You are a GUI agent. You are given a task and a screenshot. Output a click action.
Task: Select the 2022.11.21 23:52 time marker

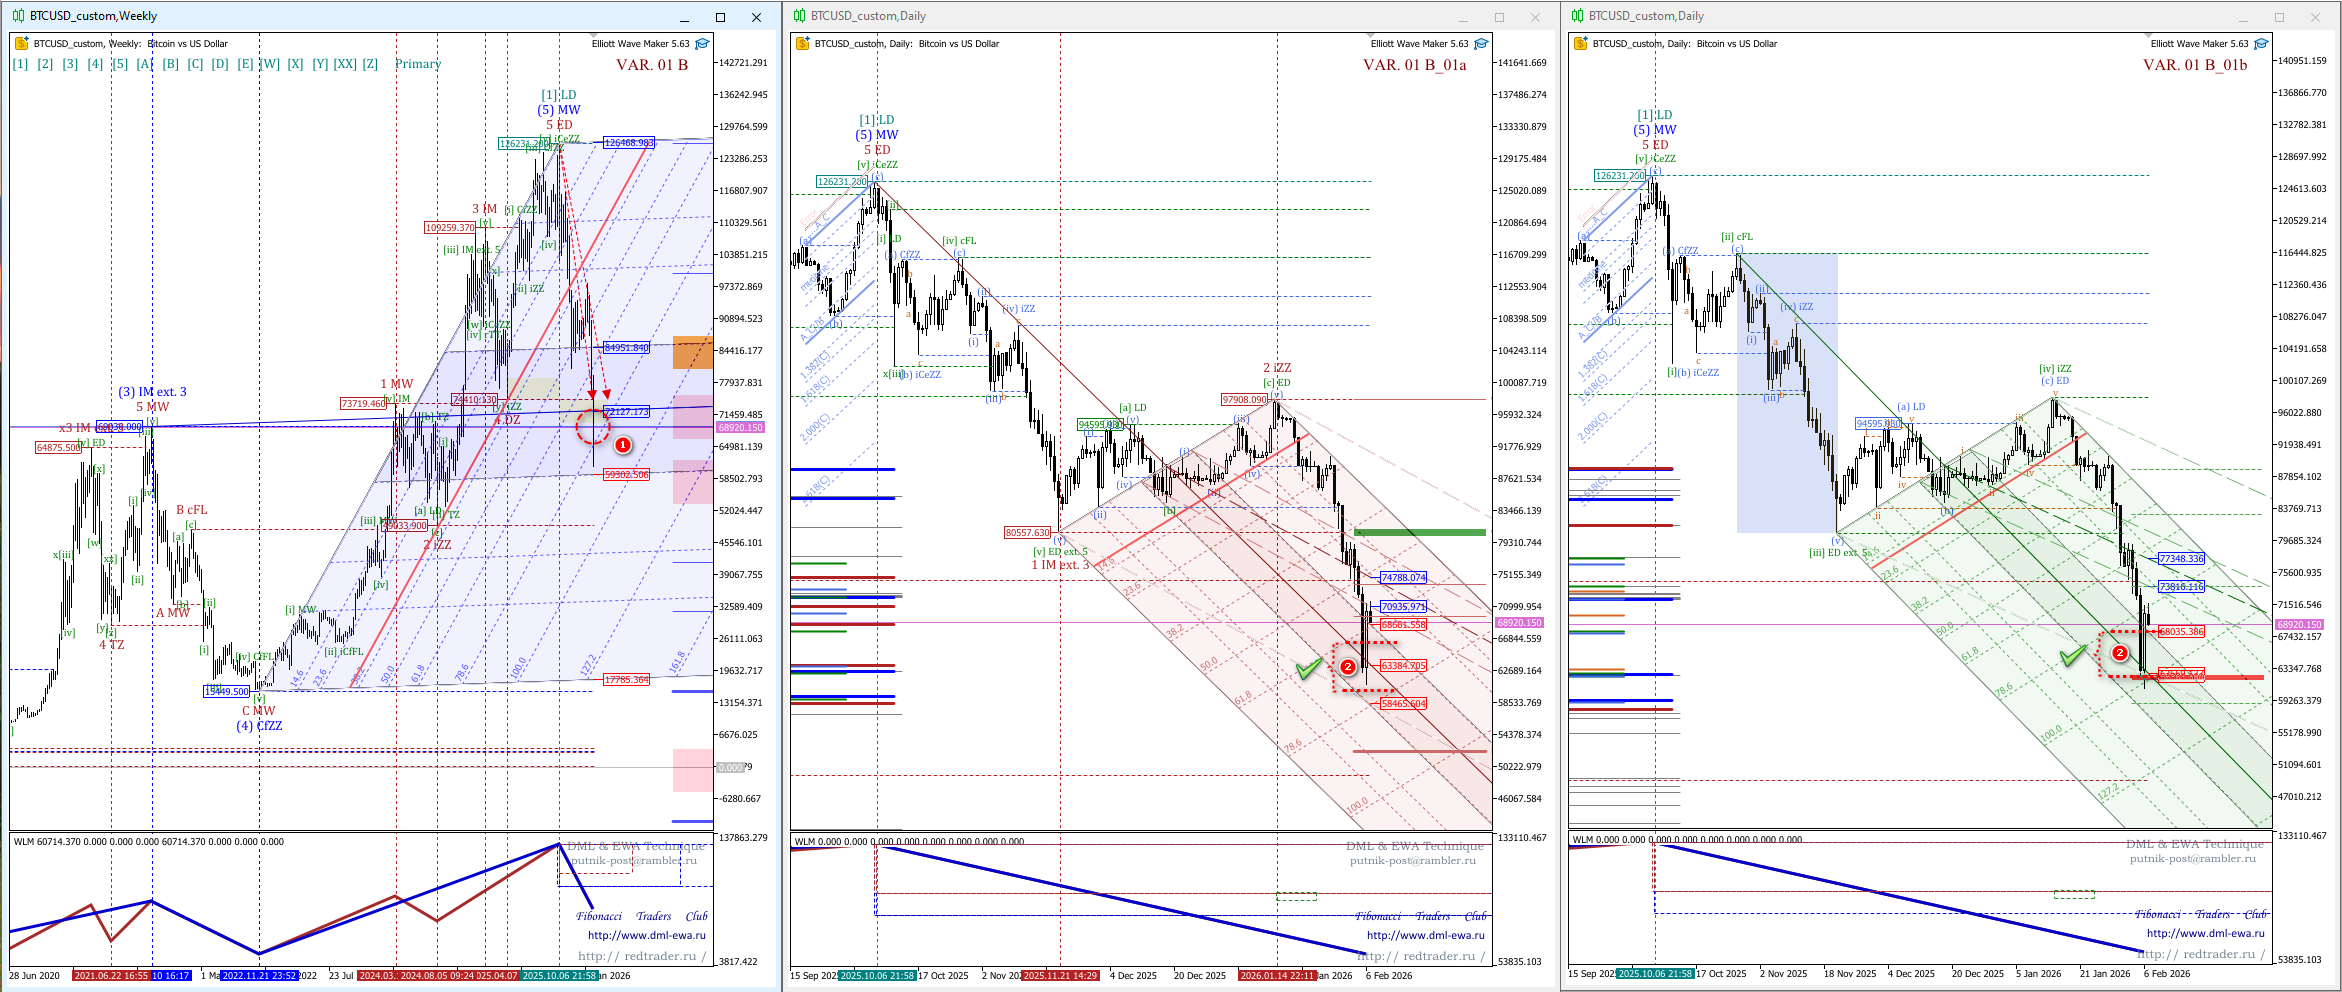click(259, 975)
